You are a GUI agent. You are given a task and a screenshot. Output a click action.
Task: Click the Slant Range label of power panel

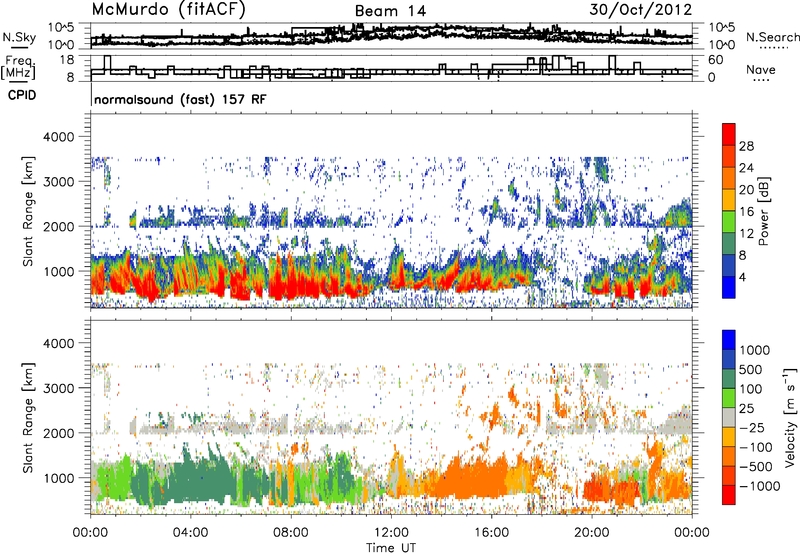coord(29,211)
